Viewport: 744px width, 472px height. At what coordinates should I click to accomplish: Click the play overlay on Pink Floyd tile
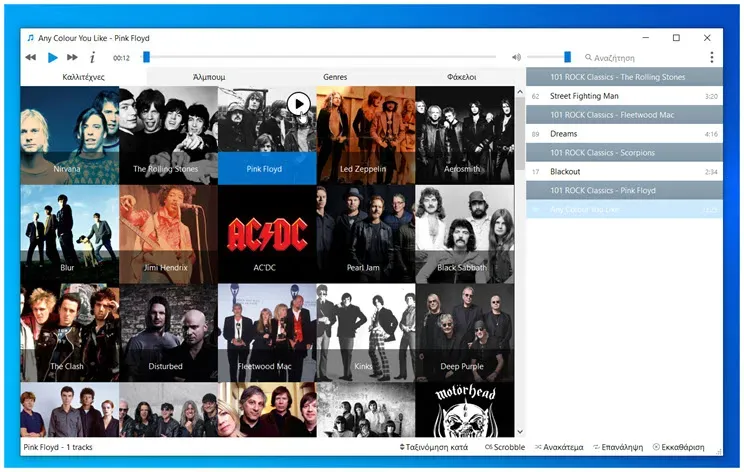299,104
